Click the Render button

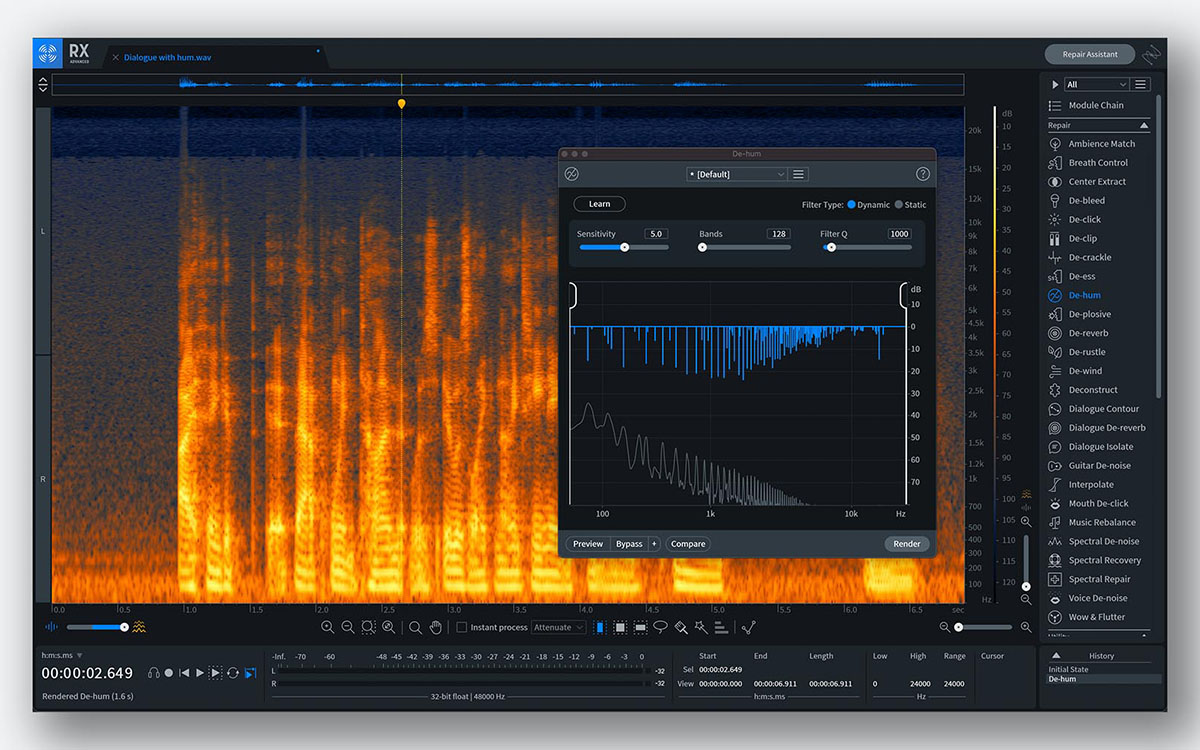click(907, 544)
